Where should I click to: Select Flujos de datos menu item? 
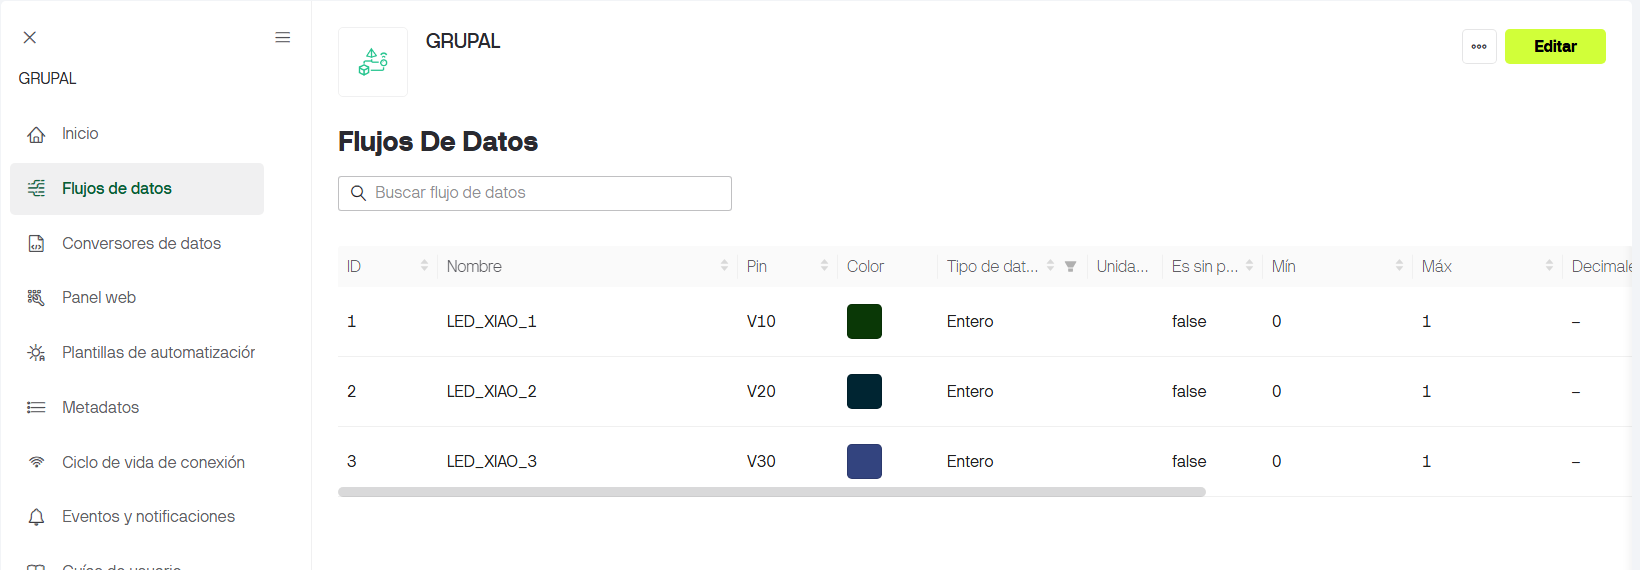click(137, 189)
